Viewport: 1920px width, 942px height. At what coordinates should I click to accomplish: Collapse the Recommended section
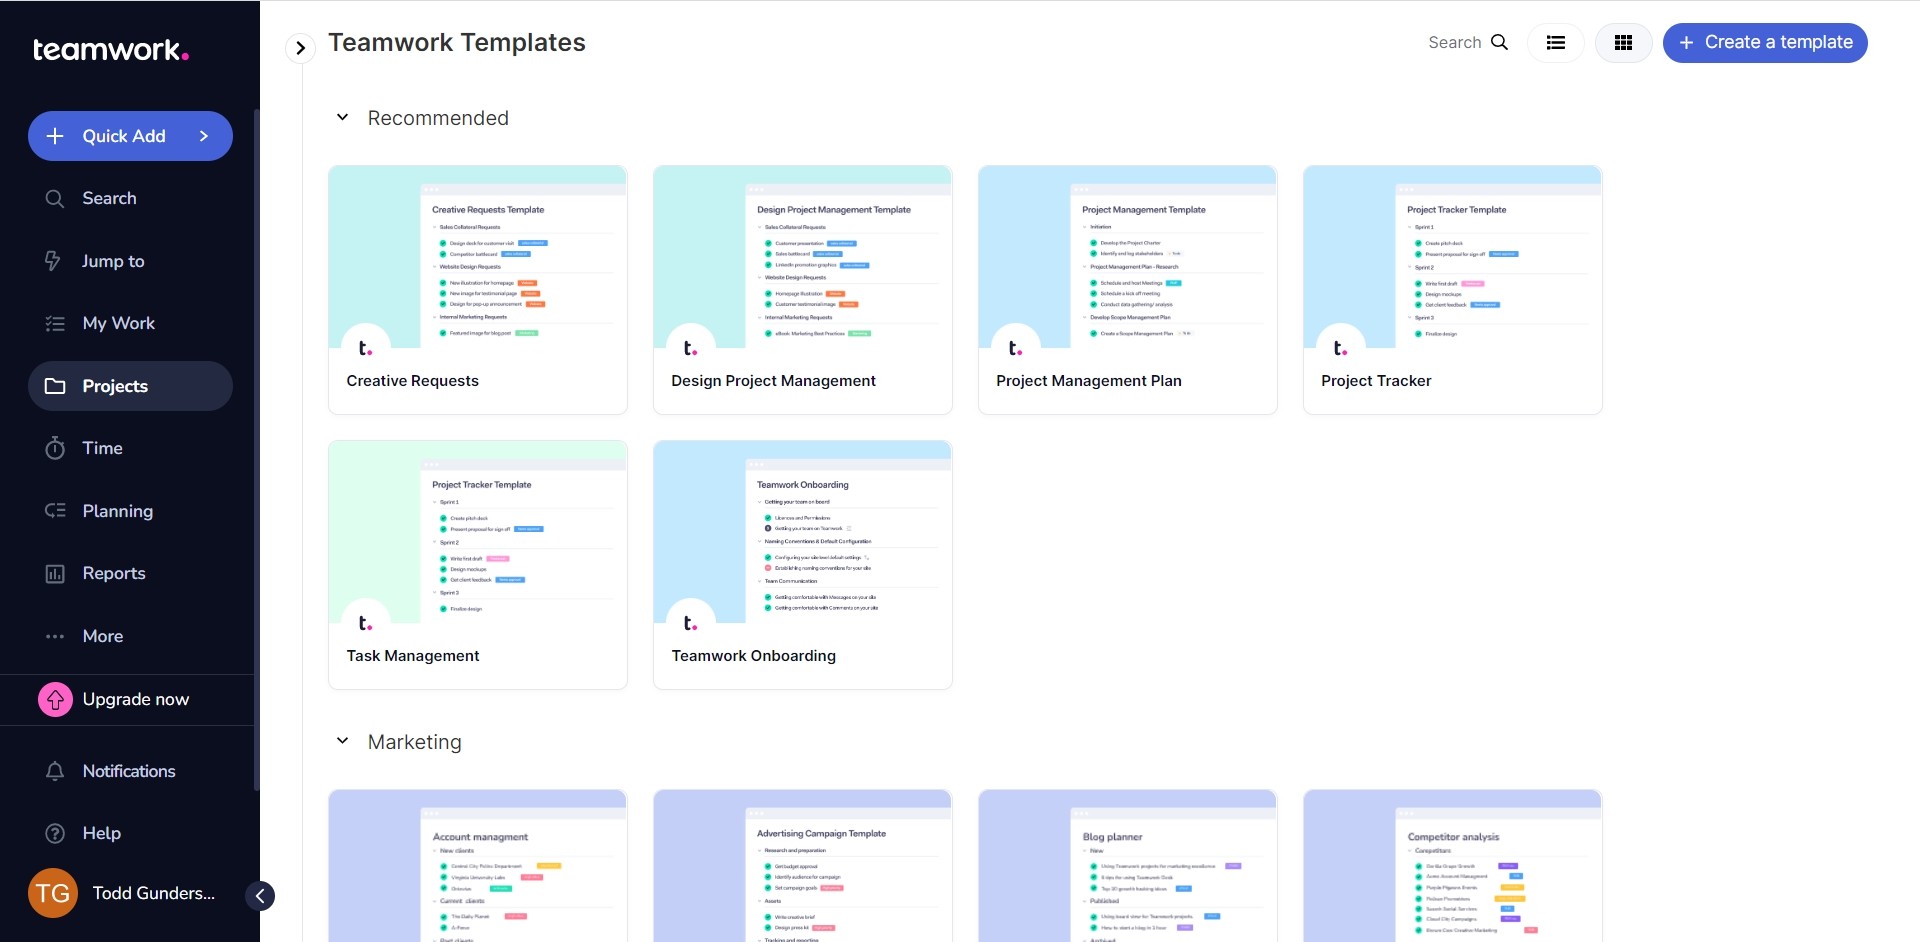point(343,117)
